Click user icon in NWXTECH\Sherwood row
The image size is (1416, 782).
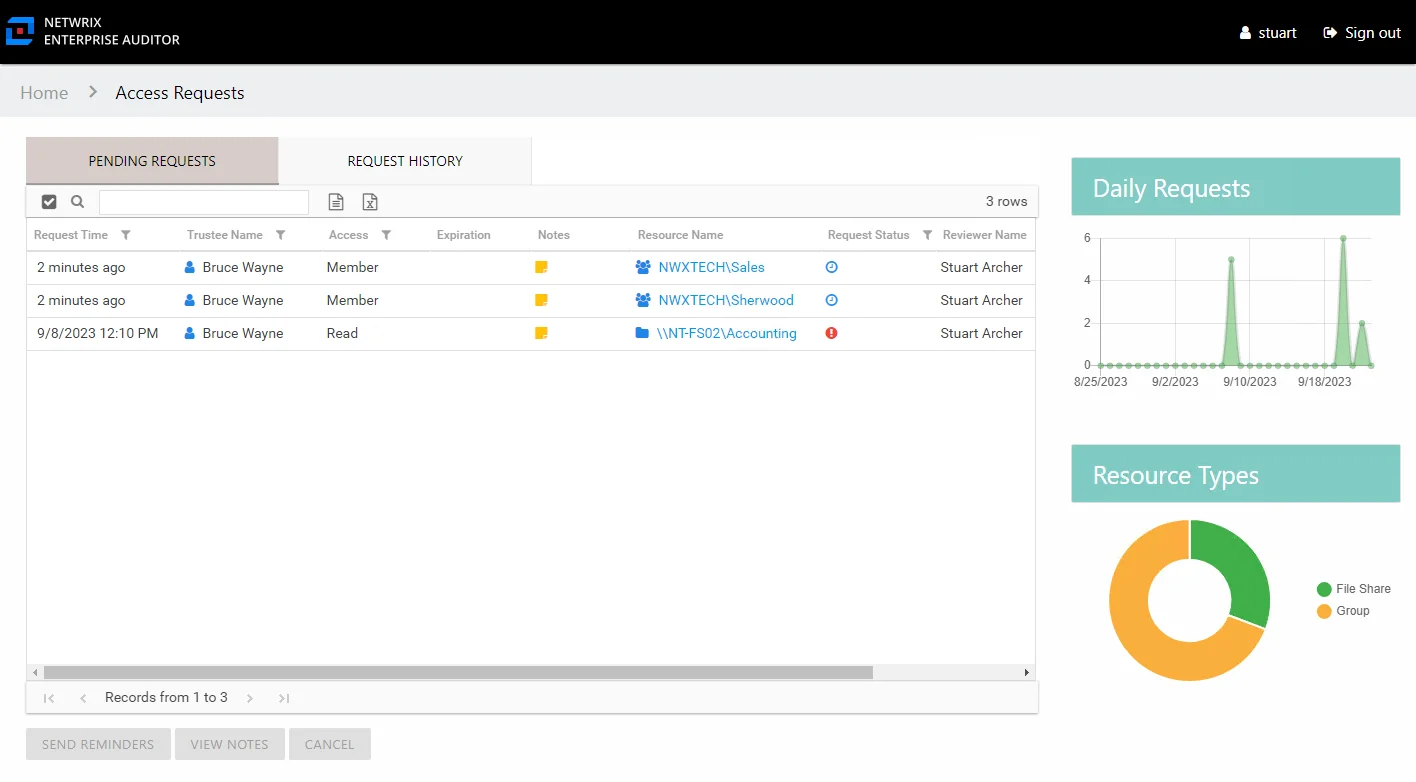click(x=190, y=300)
